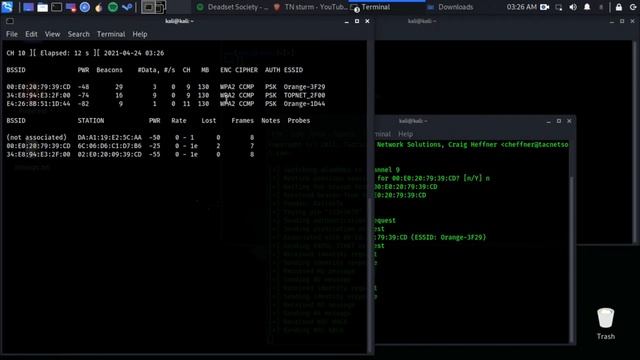Click station DA:A1:19:E2:5C:AA

(x=109, y=138)
